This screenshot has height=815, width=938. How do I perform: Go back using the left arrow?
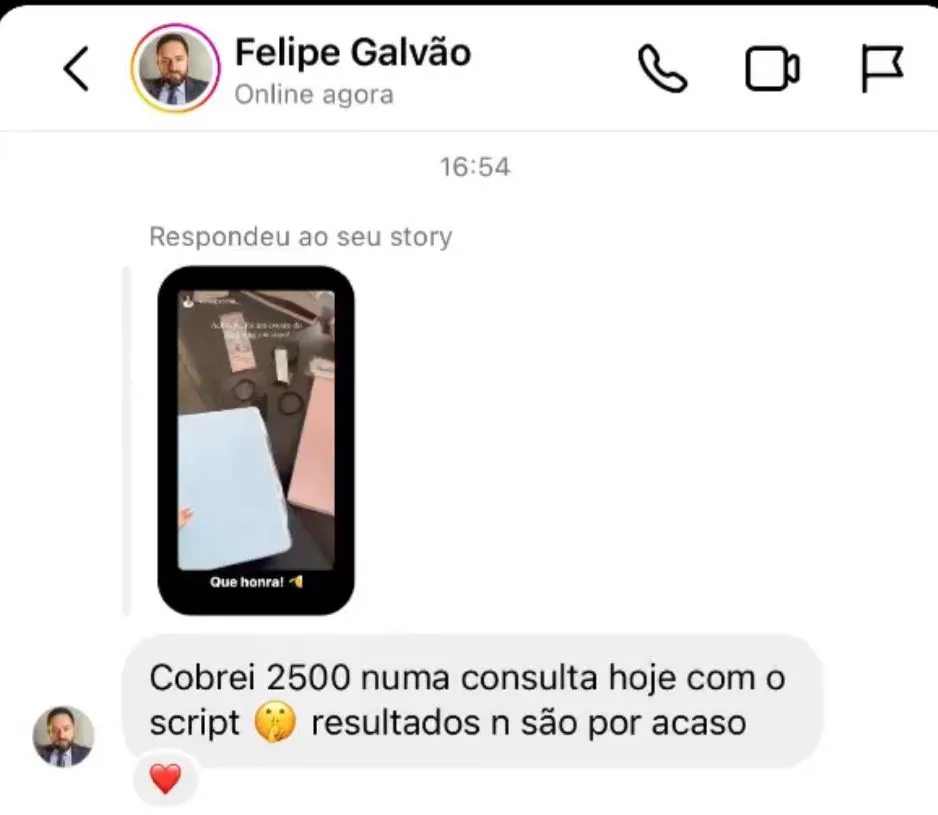[x=76, y=68]
